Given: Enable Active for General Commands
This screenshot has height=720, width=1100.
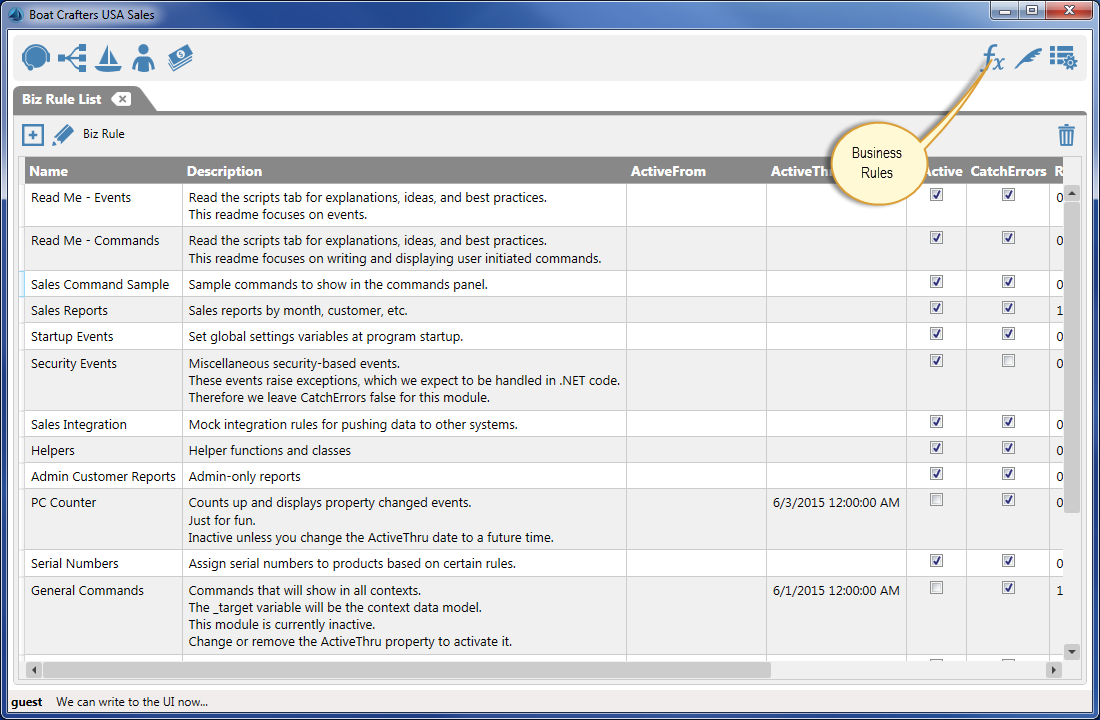Looking at the screenshot, I should 937,588.
